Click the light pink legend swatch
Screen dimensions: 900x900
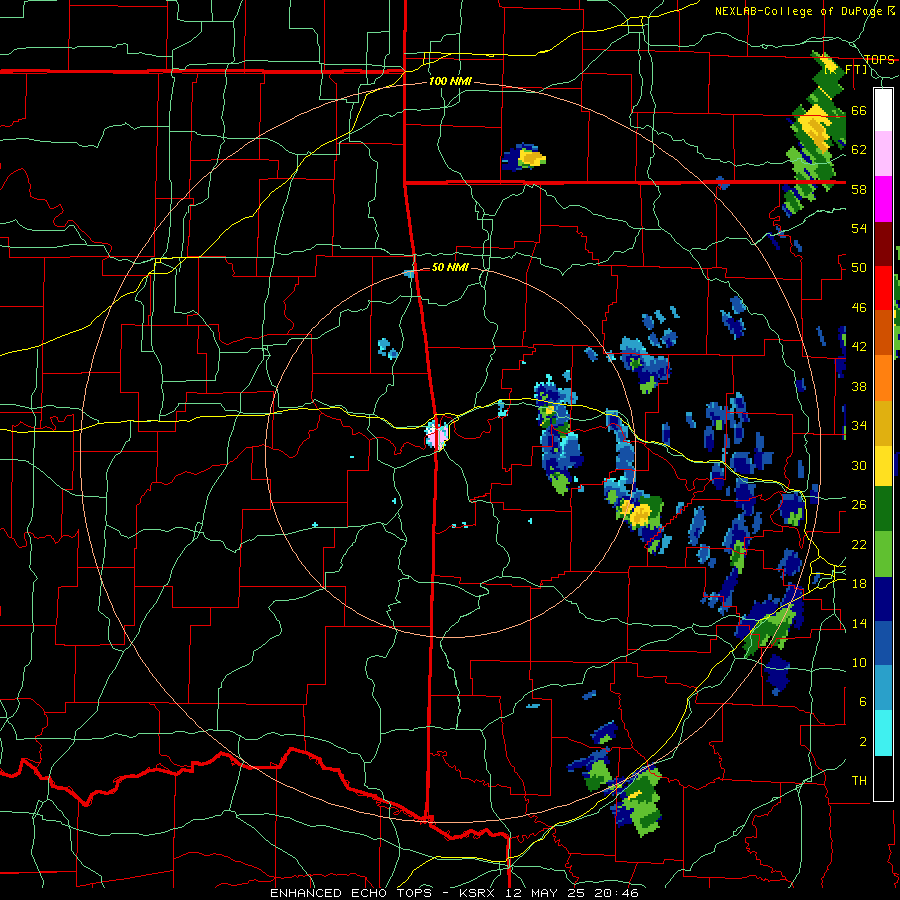[x=883, y=154]
